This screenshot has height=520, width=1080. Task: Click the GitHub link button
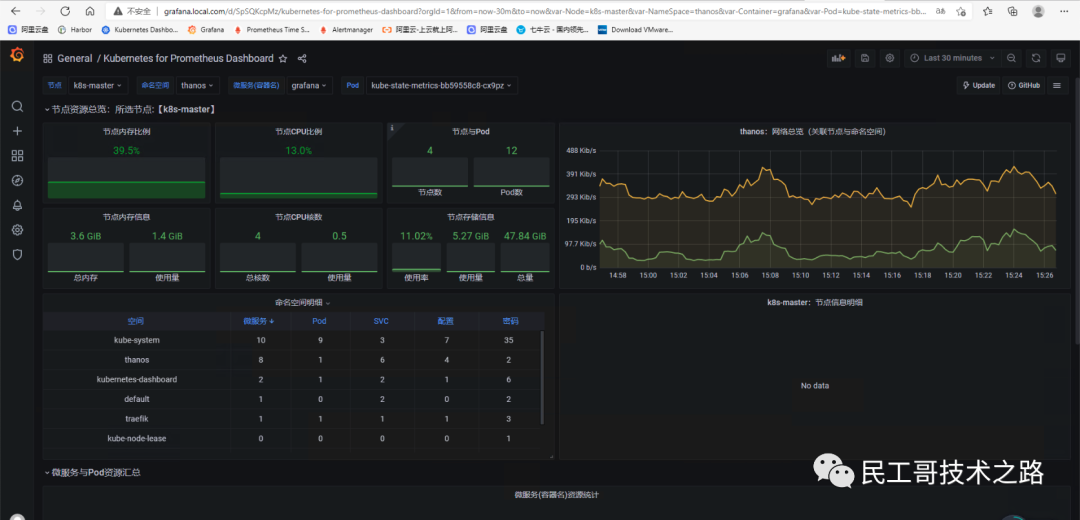coord(1024,85)
